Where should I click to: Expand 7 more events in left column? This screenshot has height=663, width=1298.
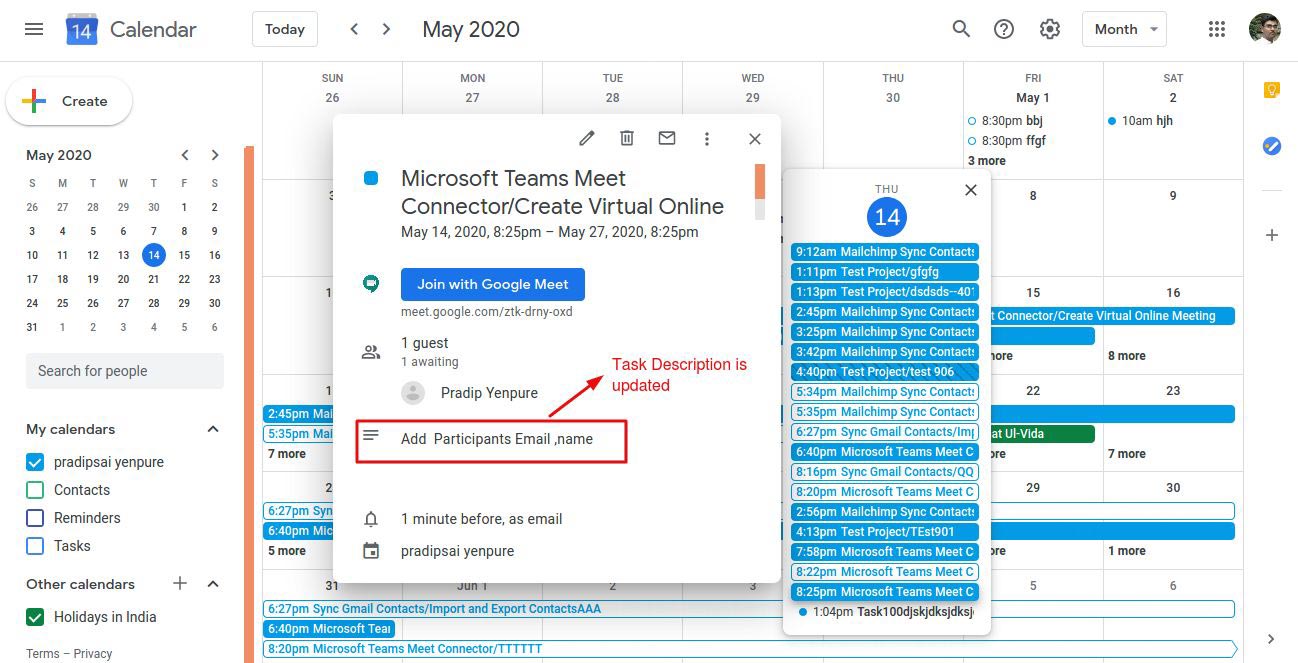[x=287, y=454]
